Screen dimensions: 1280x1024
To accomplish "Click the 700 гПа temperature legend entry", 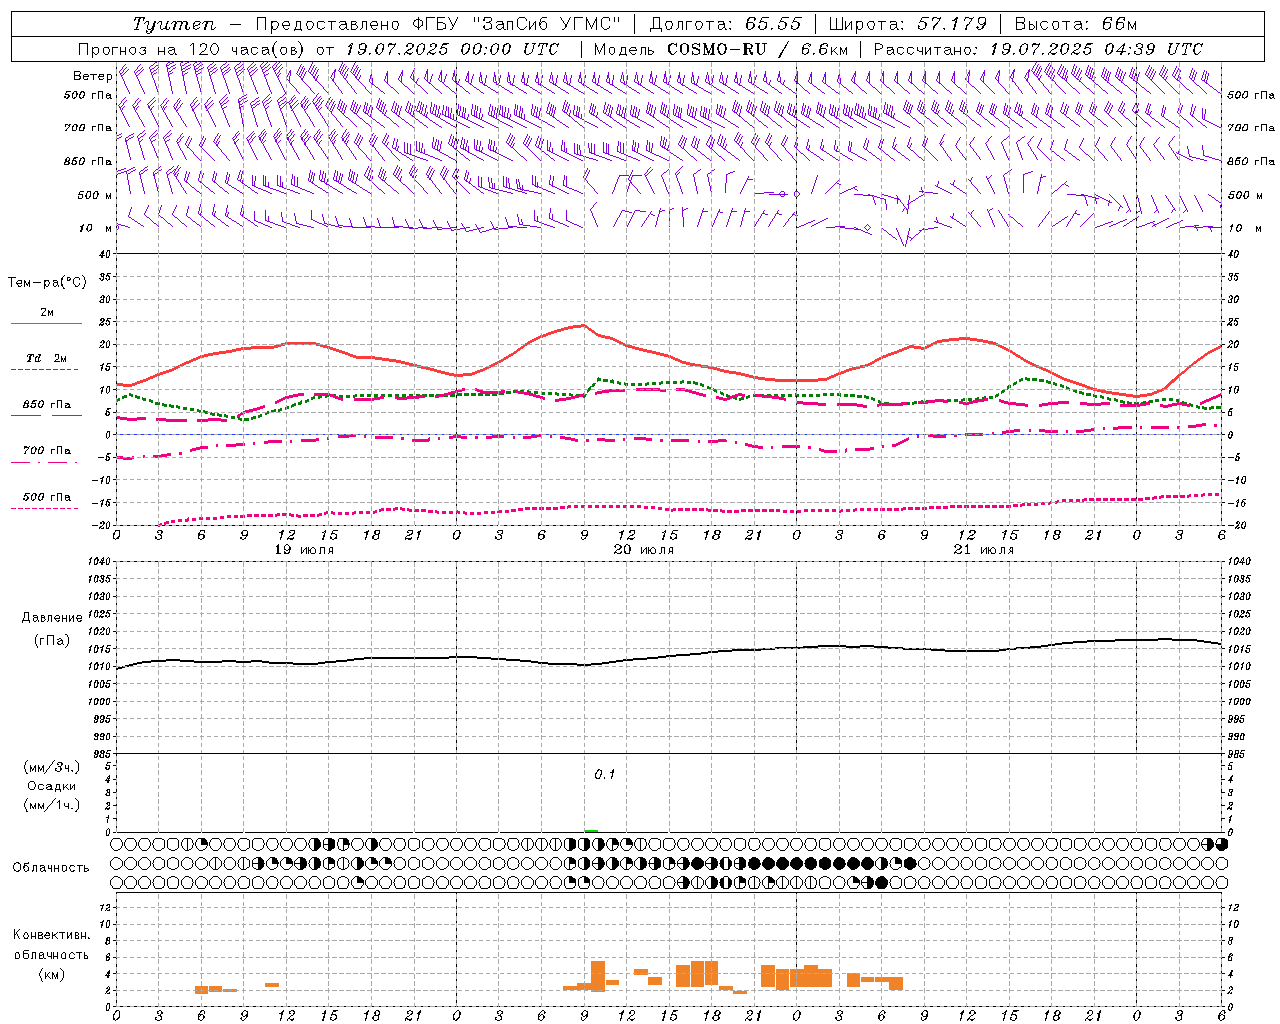I will [x=47, y=450].
